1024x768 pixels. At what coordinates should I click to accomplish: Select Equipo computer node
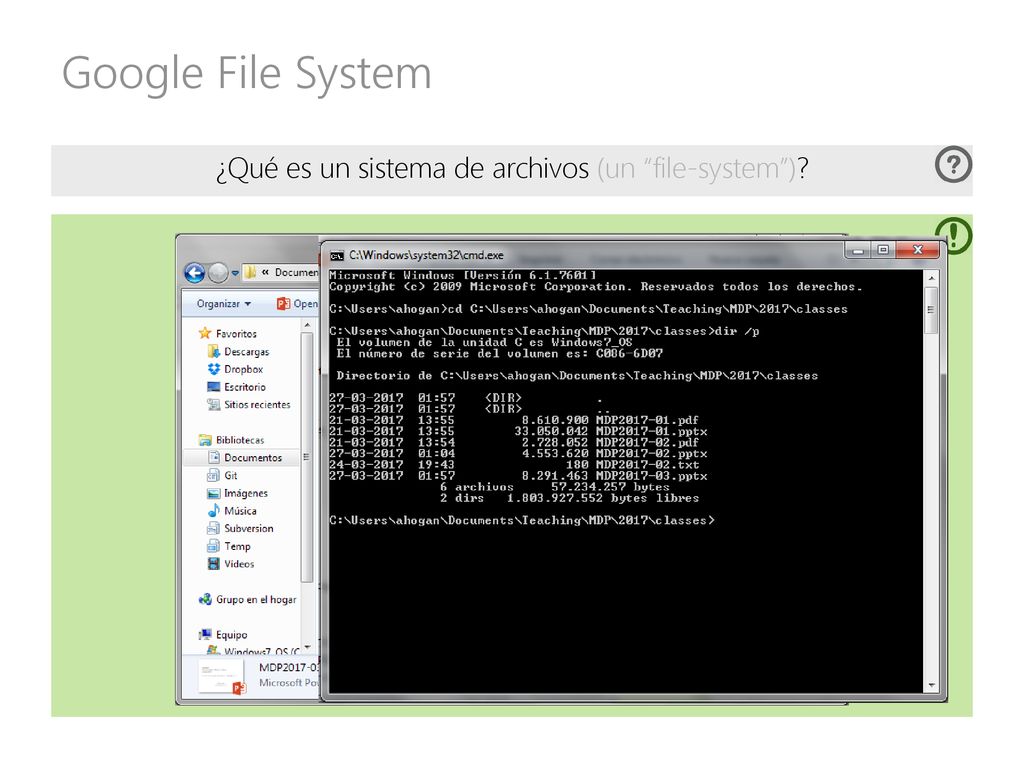[231, 634]
